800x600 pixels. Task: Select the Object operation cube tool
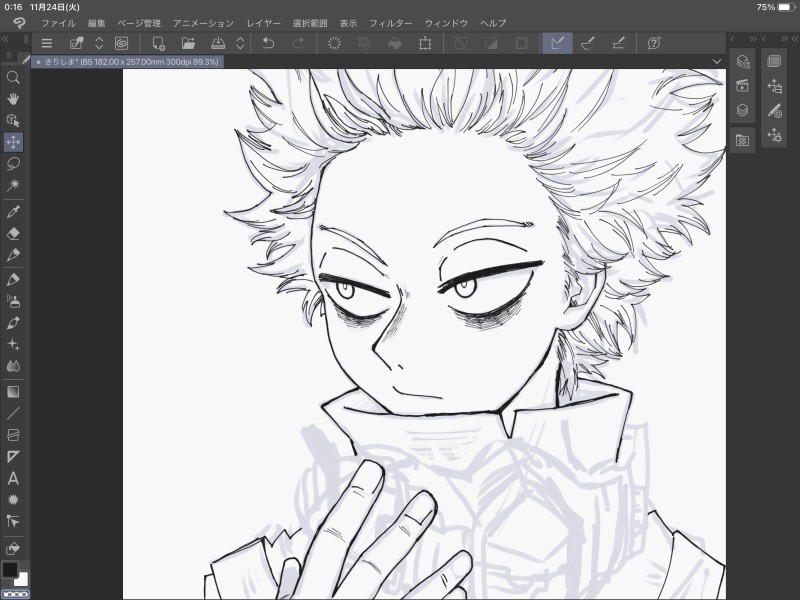(x=13, y=120)
